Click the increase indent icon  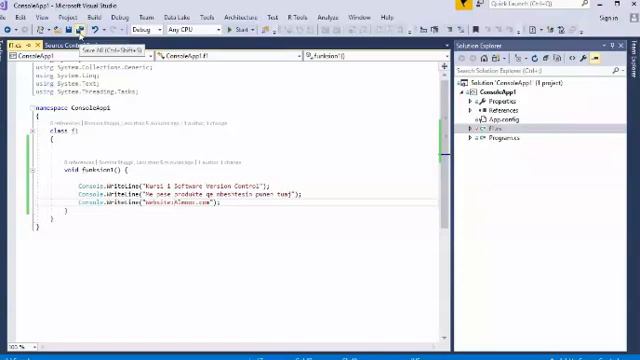435,30
